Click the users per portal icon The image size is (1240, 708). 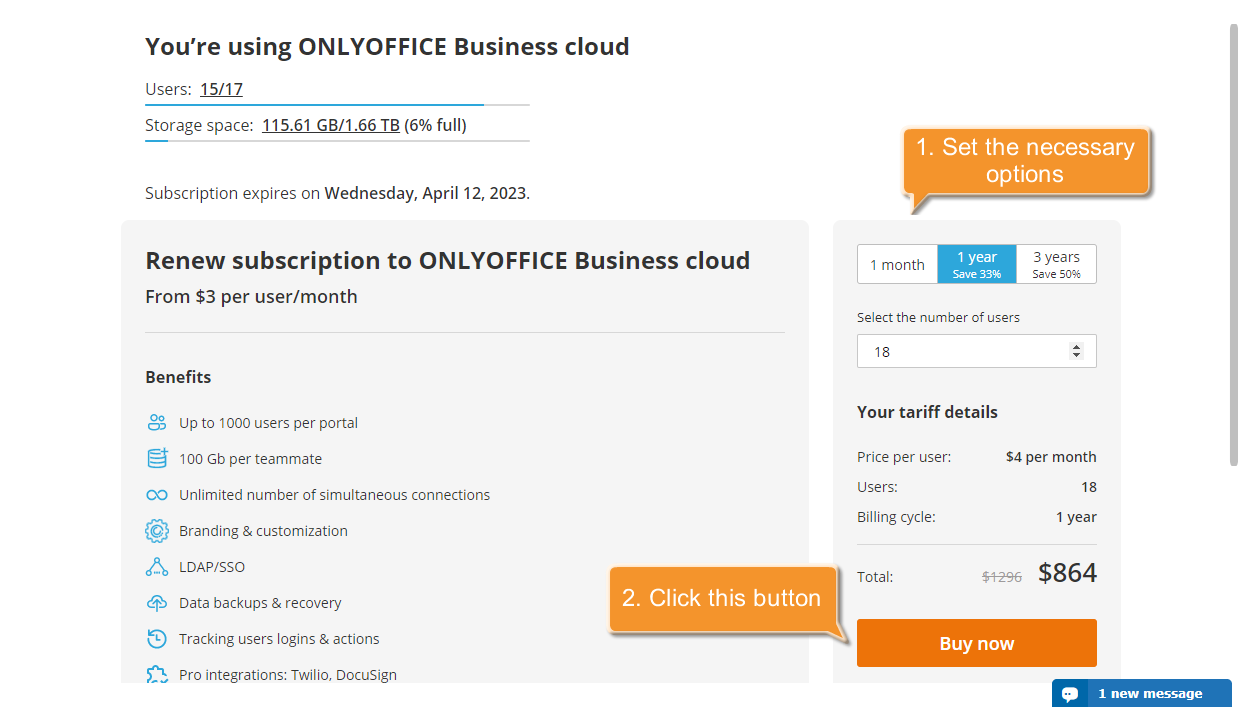(157, 422)
